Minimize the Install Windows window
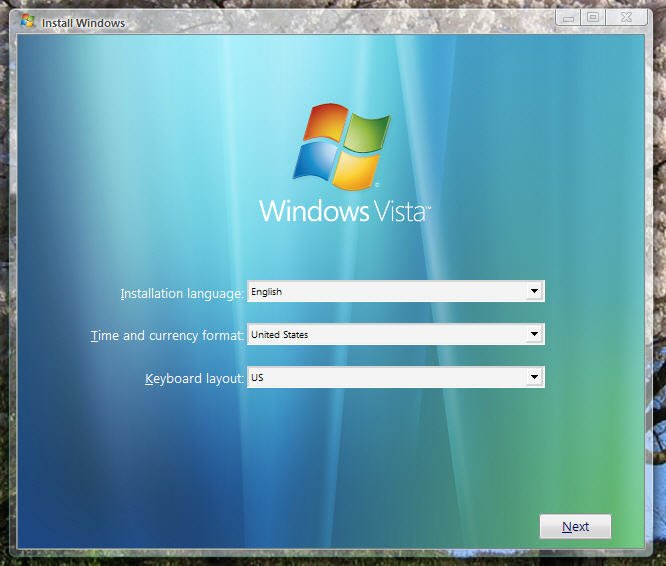666x566 pixels. click(568, 17)
